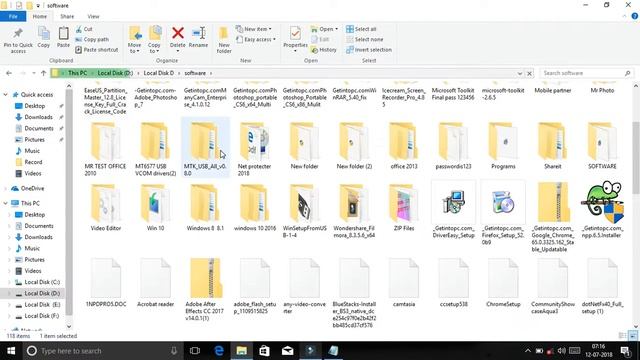Screen dimensions: 640x360
Task: Expand Local Disk (C:) in sidebar
Action: (9, 282)
